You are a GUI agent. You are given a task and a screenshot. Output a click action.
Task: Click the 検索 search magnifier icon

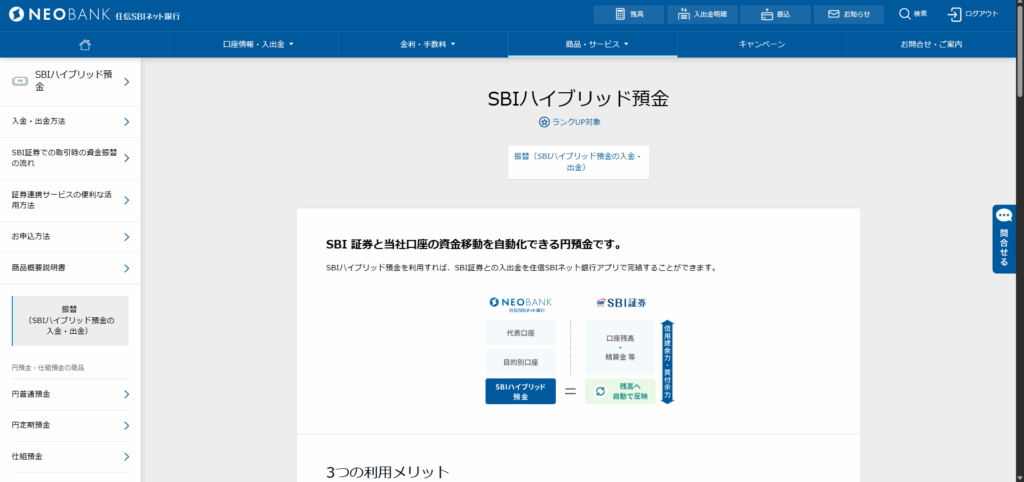point(904,14)
